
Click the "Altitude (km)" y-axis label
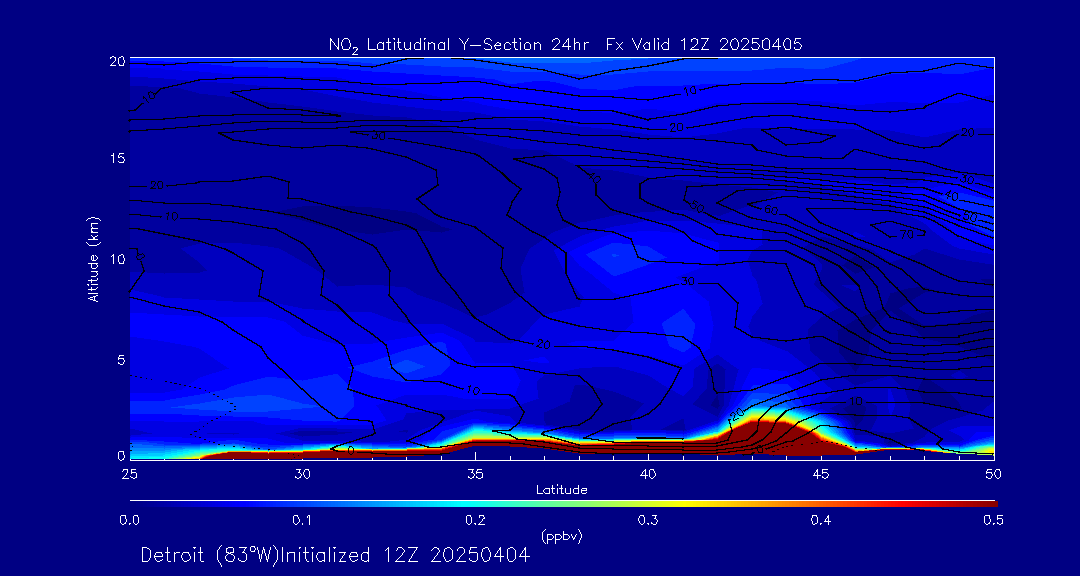[93, 258]
